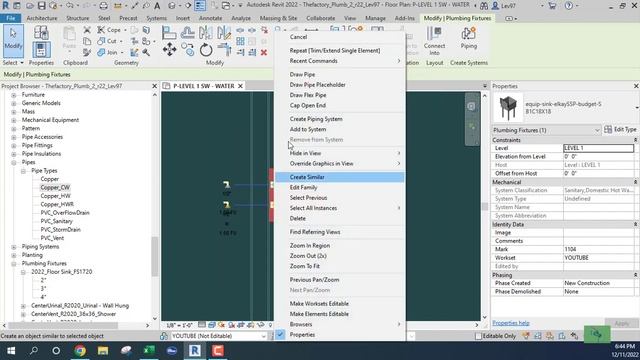Collapse the Plumbing Fixtures tree node
Image resolution: width=640 pixels, height=360 pixels.
coord(13,264)
